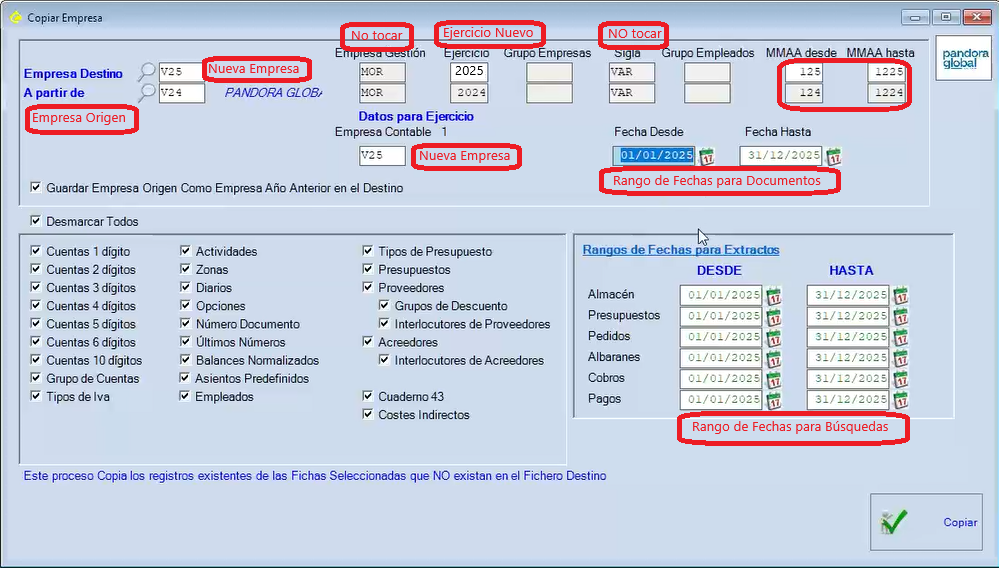
Task: Click the search magnifier beside A partir de
Action: click(x=147, y=93)
